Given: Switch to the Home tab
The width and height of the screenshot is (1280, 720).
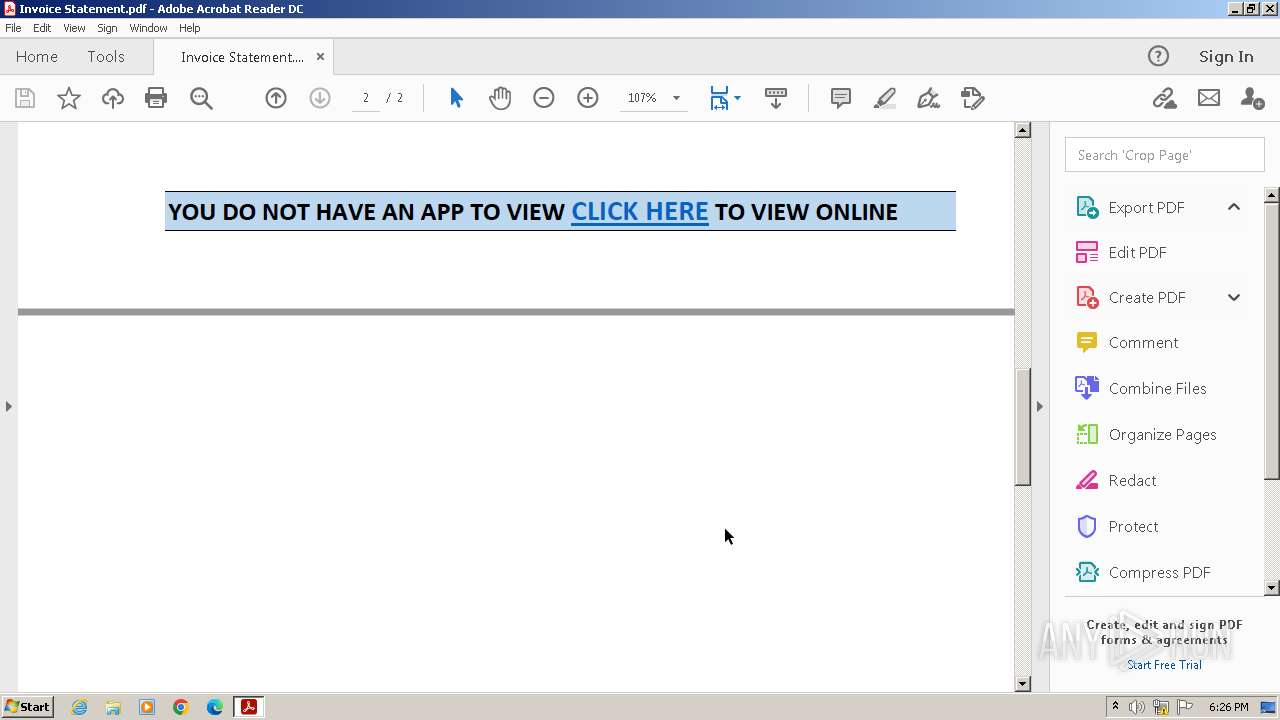Looking at the screenshot, I should [x=37, y=57].
